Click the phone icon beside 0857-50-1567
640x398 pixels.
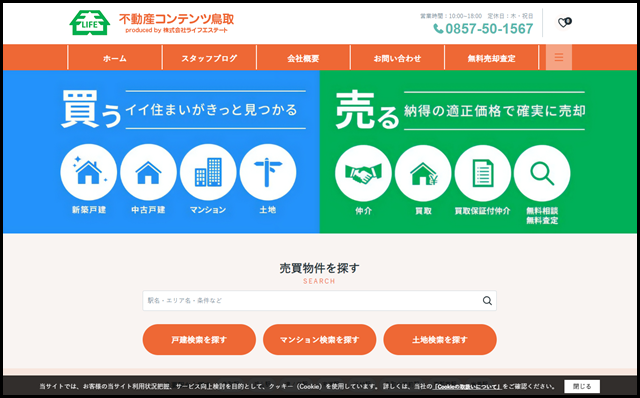438,29
